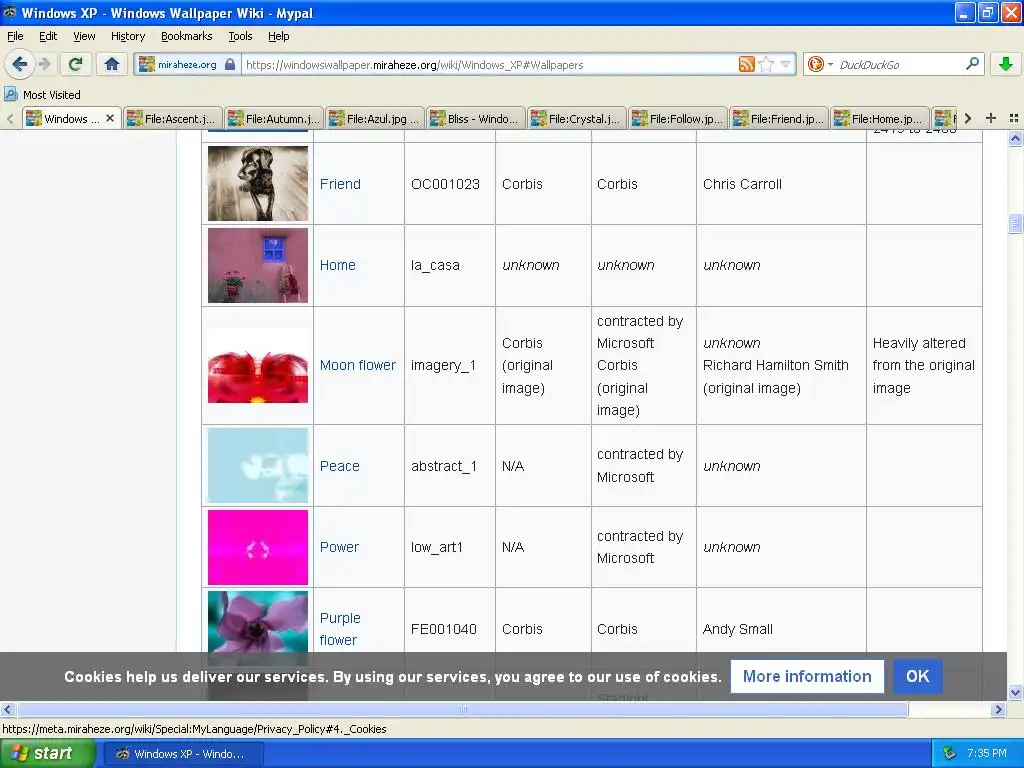Switch to the File:Azul.jpg tab
1024x768 pixels.
pyautogui.click(x=375, y=119)
